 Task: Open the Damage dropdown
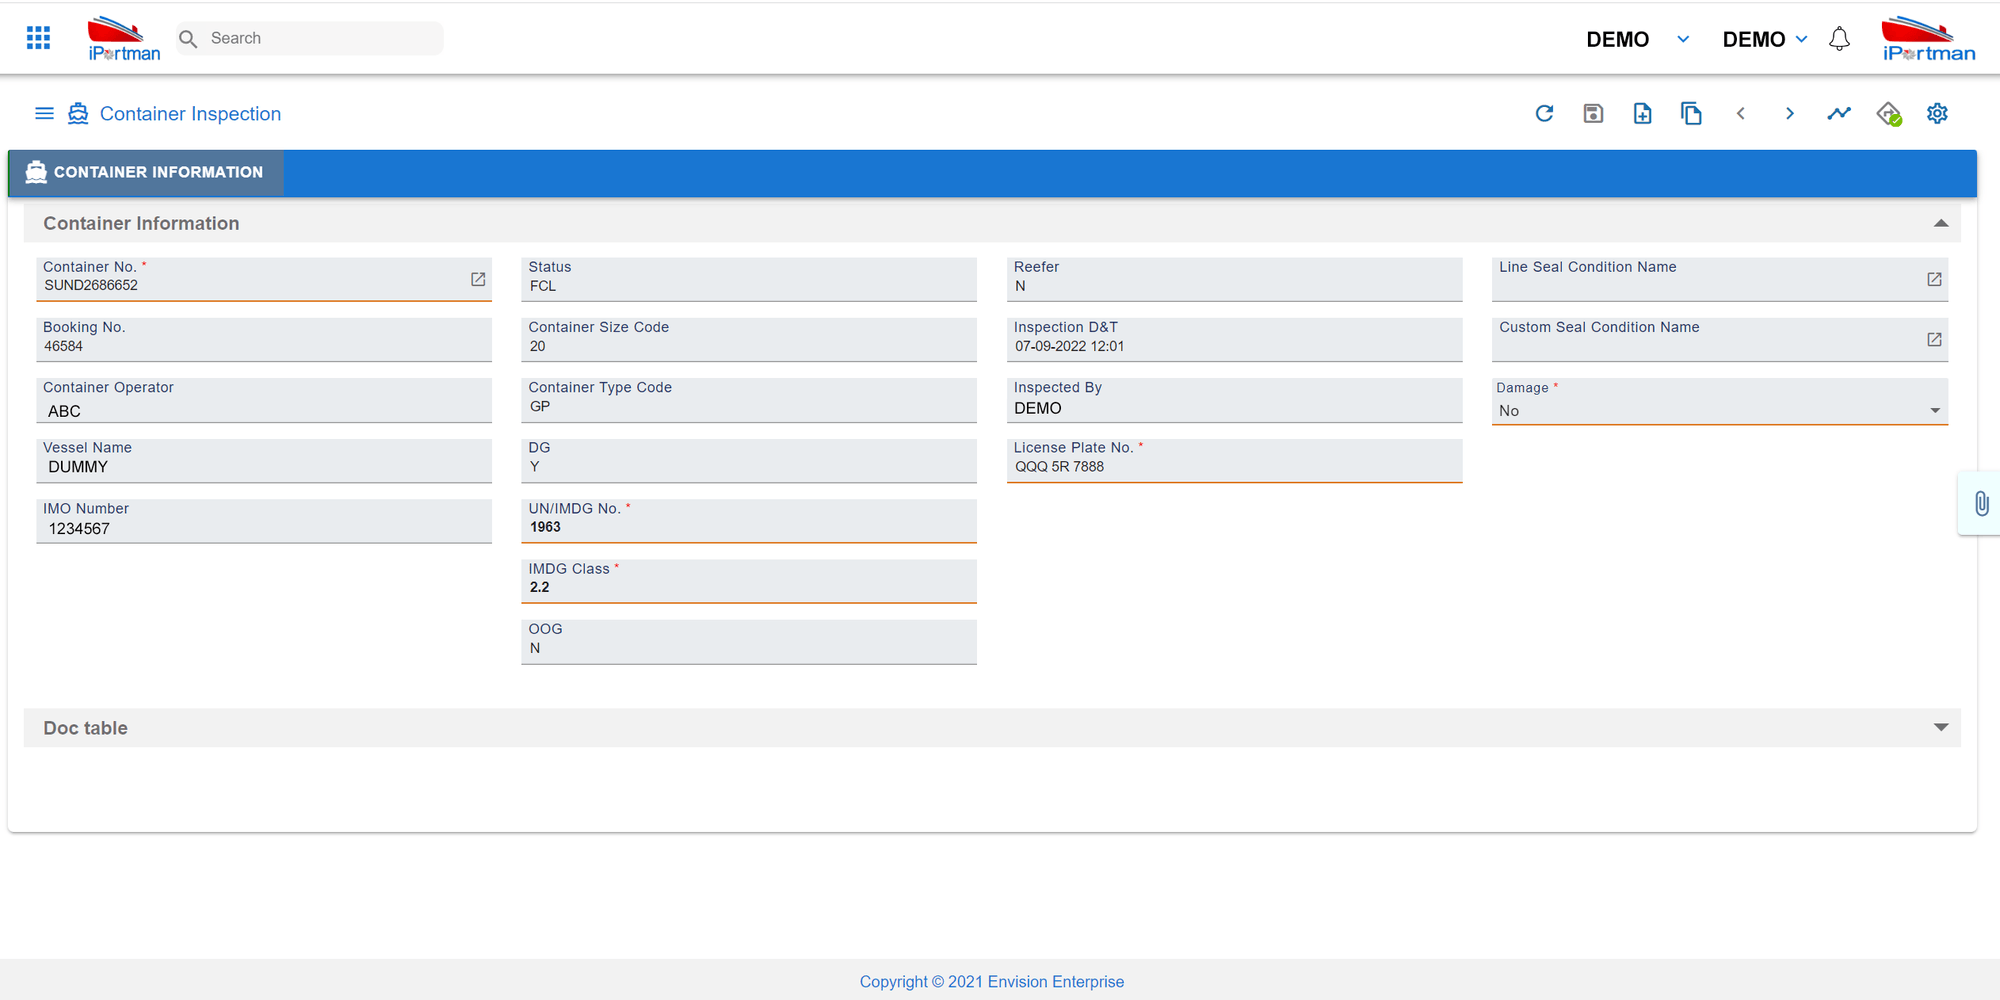(x=1933, y=408)
